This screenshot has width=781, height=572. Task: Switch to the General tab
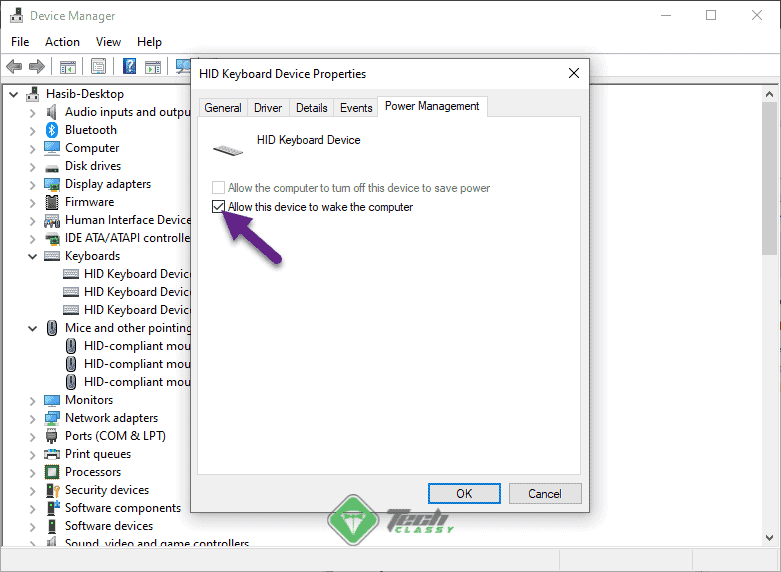click(x=223, y=108)
